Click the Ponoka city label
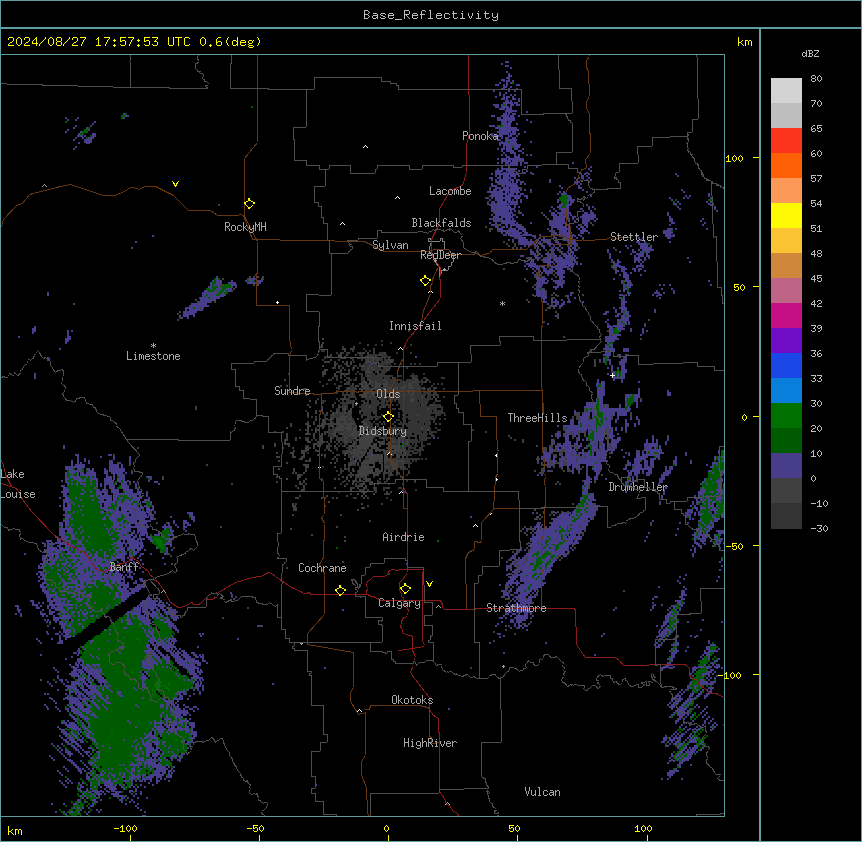 [480, 136]
